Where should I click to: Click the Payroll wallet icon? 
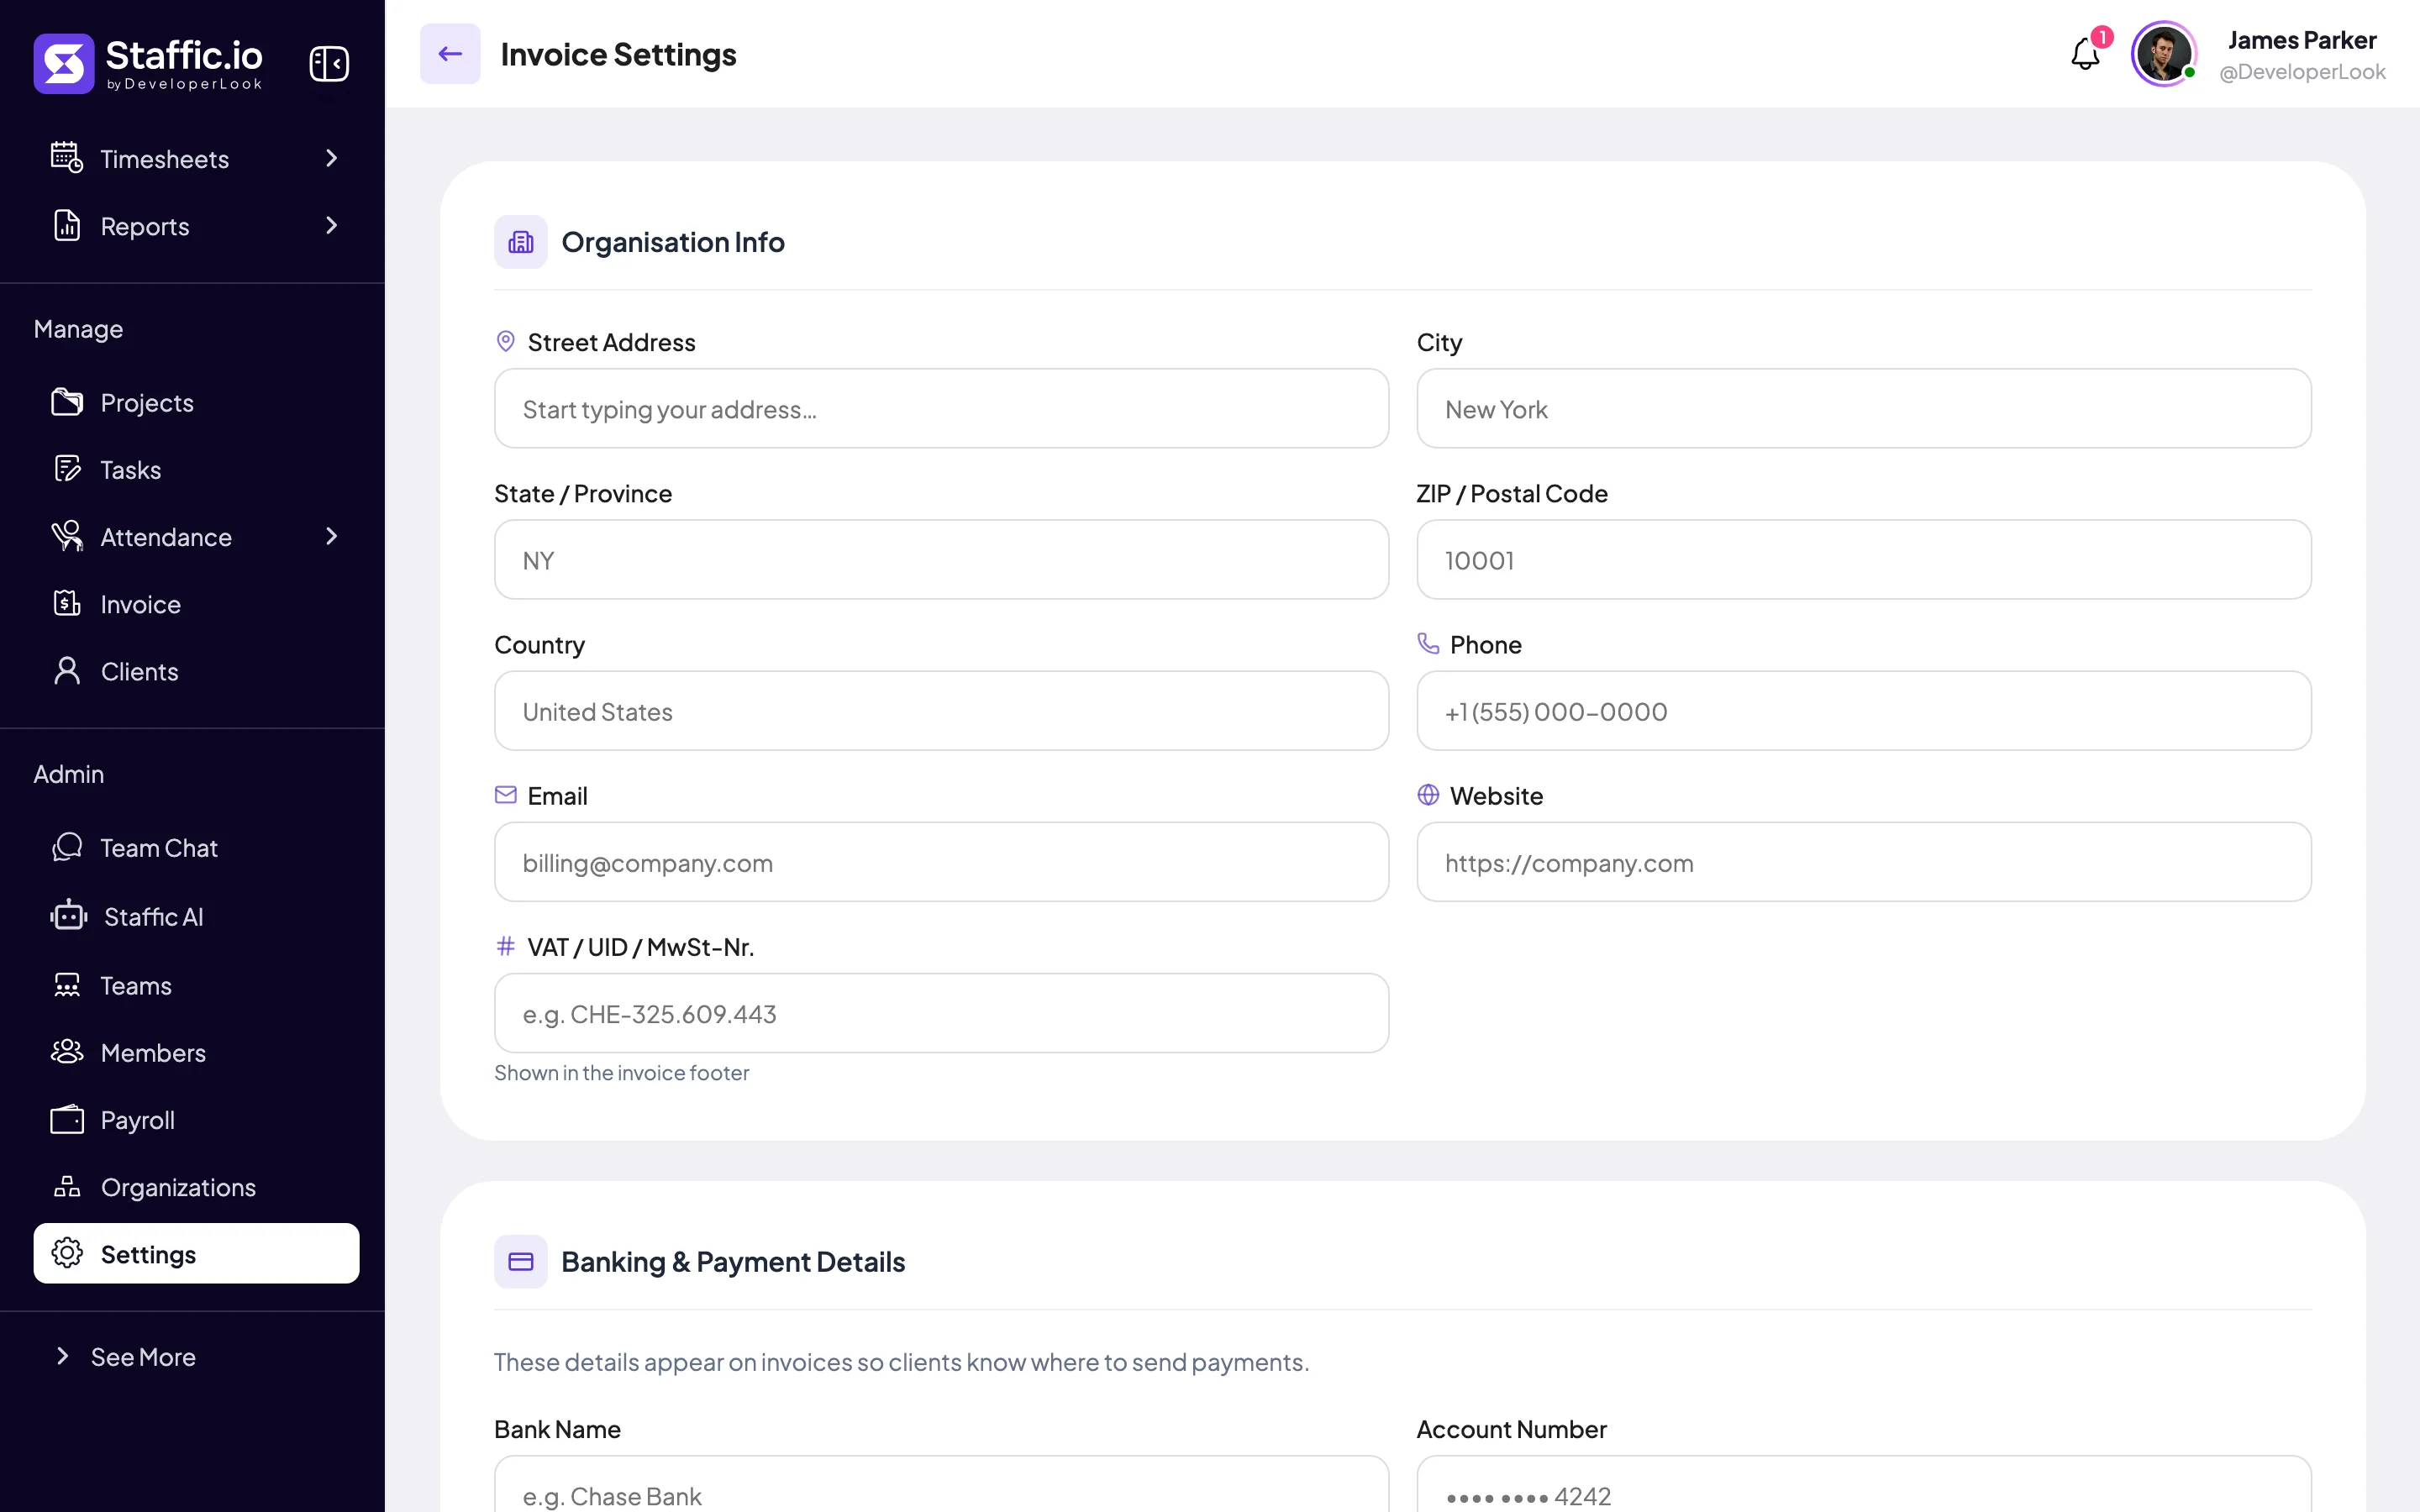67,1119
